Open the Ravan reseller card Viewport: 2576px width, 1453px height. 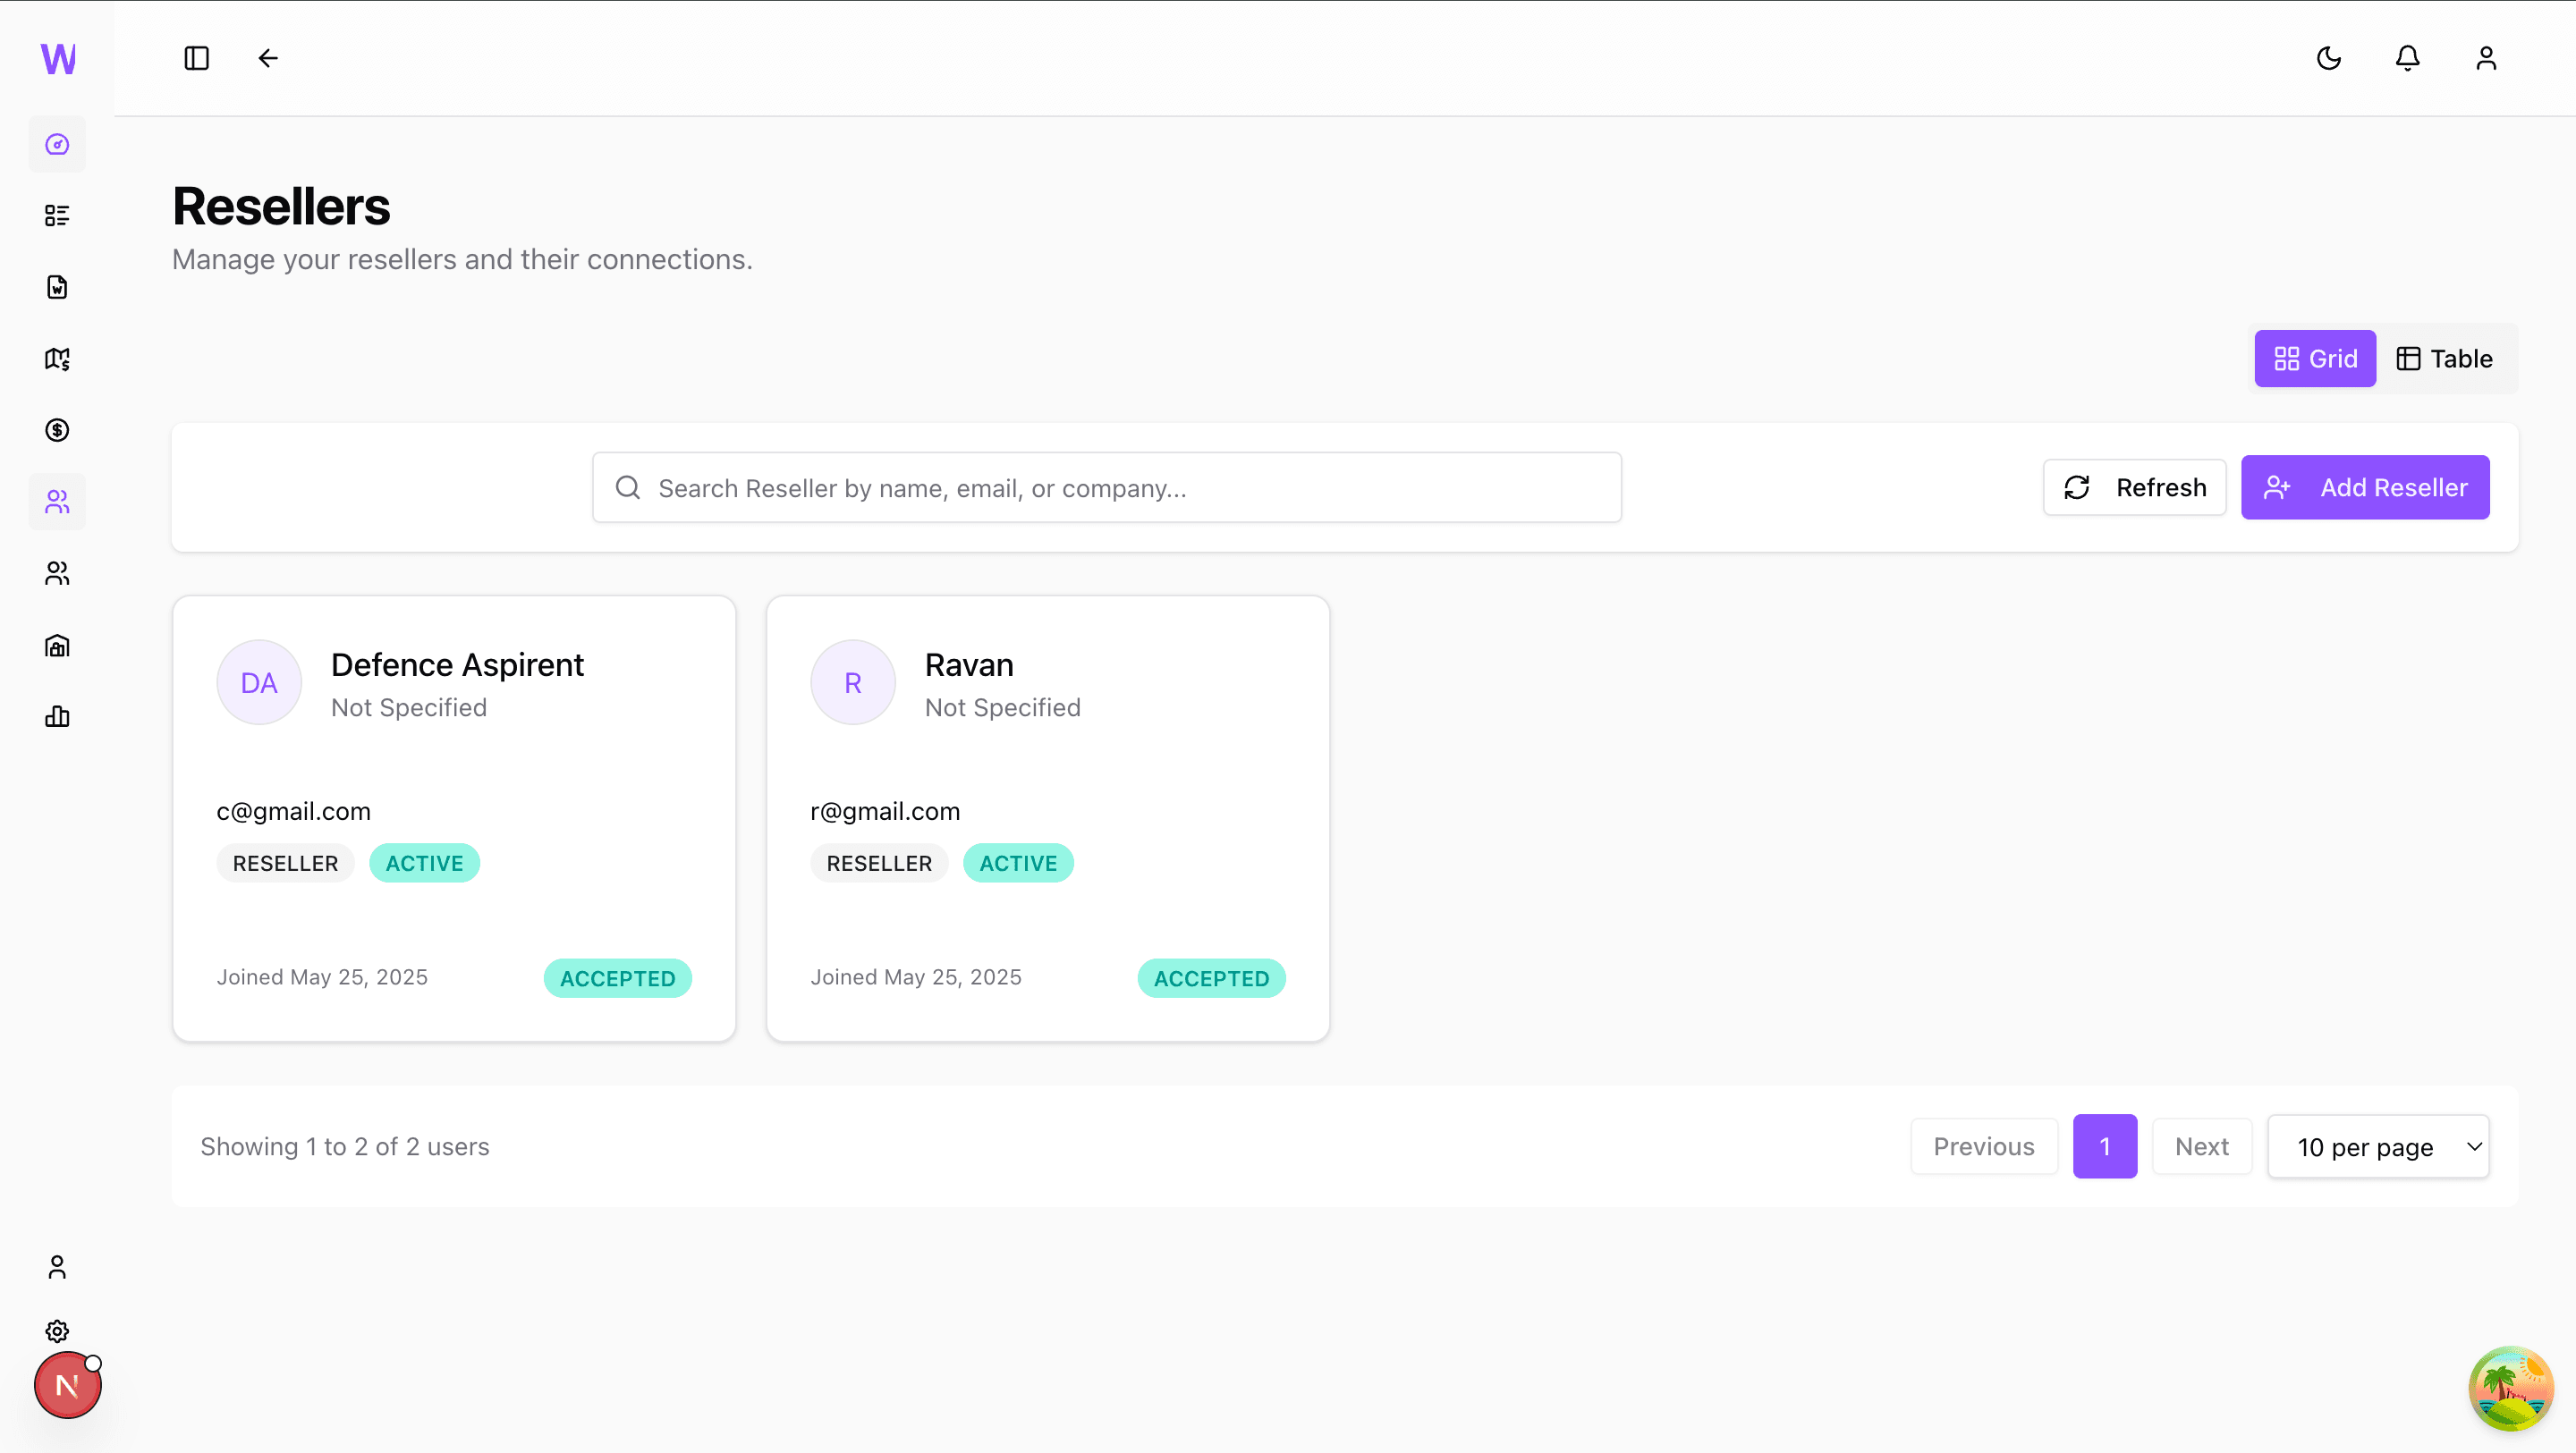[x=1048, y=818]
